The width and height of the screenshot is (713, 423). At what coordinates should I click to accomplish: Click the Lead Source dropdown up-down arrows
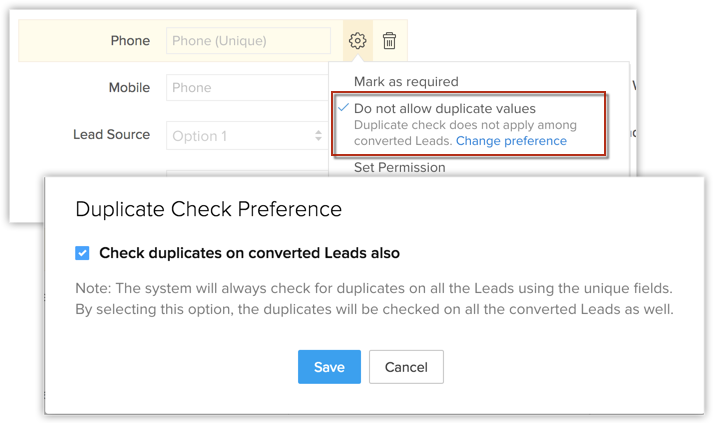click(x=319, y=135)
